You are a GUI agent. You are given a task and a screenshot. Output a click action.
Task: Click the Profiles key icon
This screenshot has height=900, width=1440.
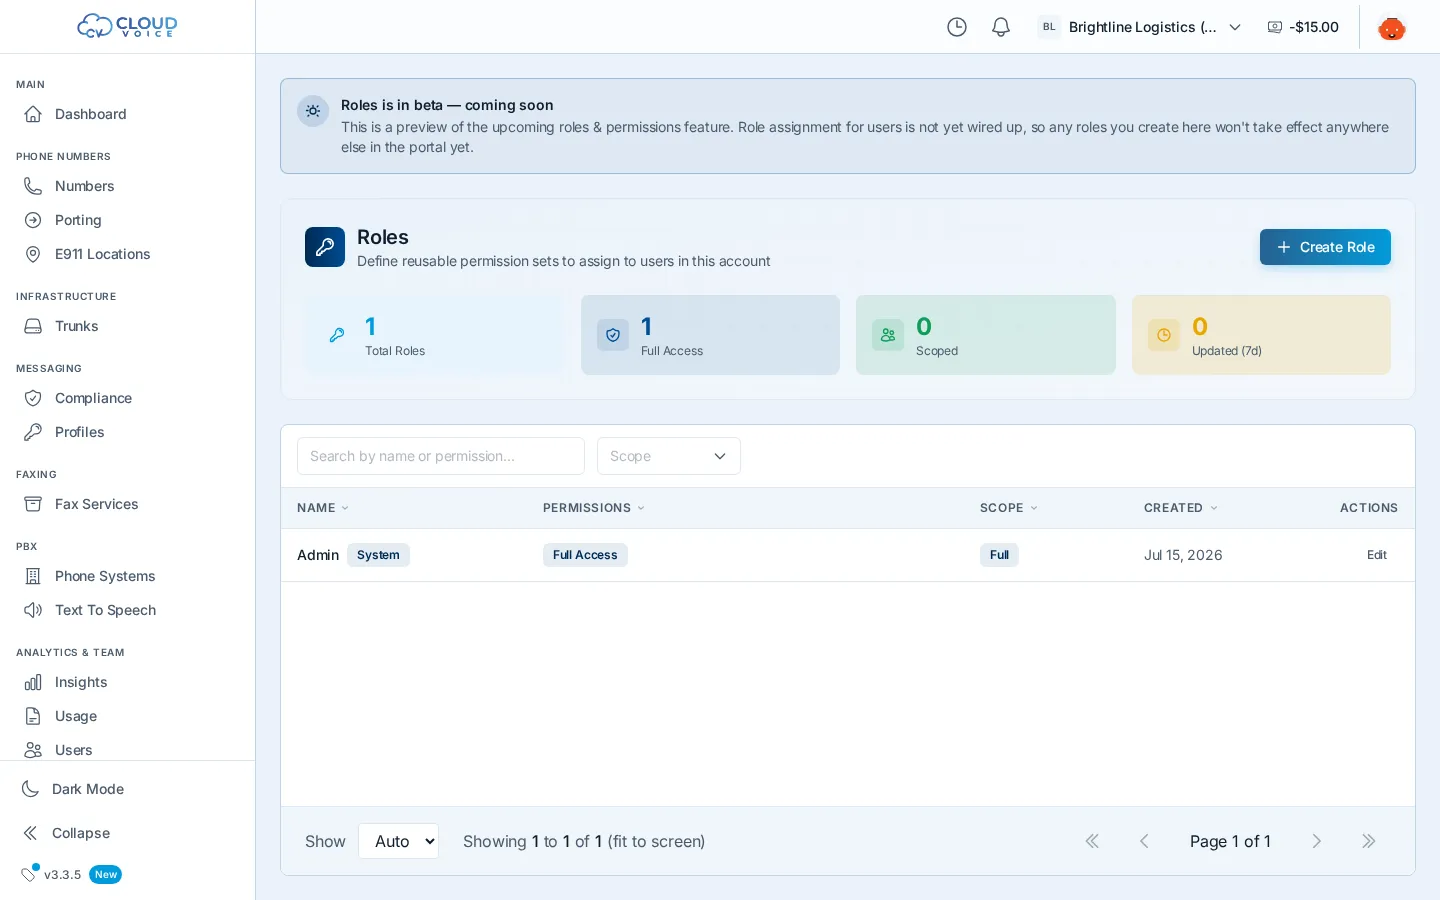pos(33,432)
